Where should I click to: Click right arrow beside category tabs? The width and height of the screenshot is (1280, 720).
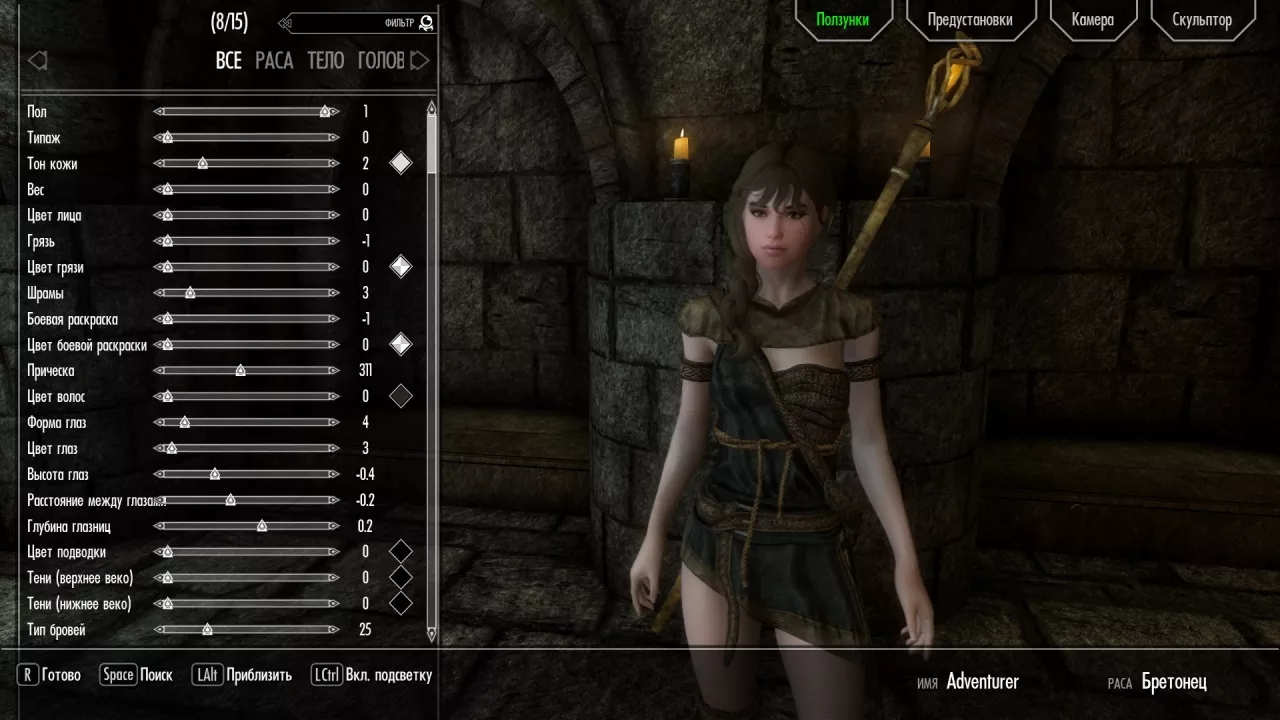[420, 61]
